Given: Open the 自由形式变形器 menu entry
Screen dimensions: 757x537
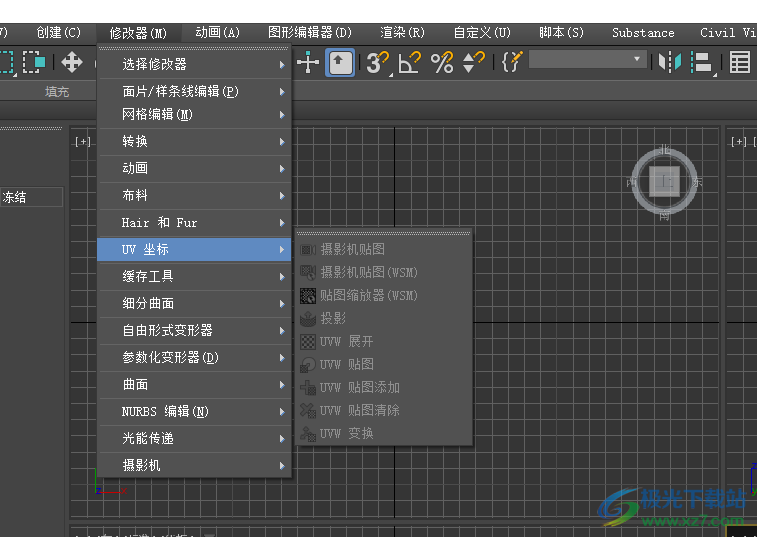Looking at the screenshot, I should point(195,331).
